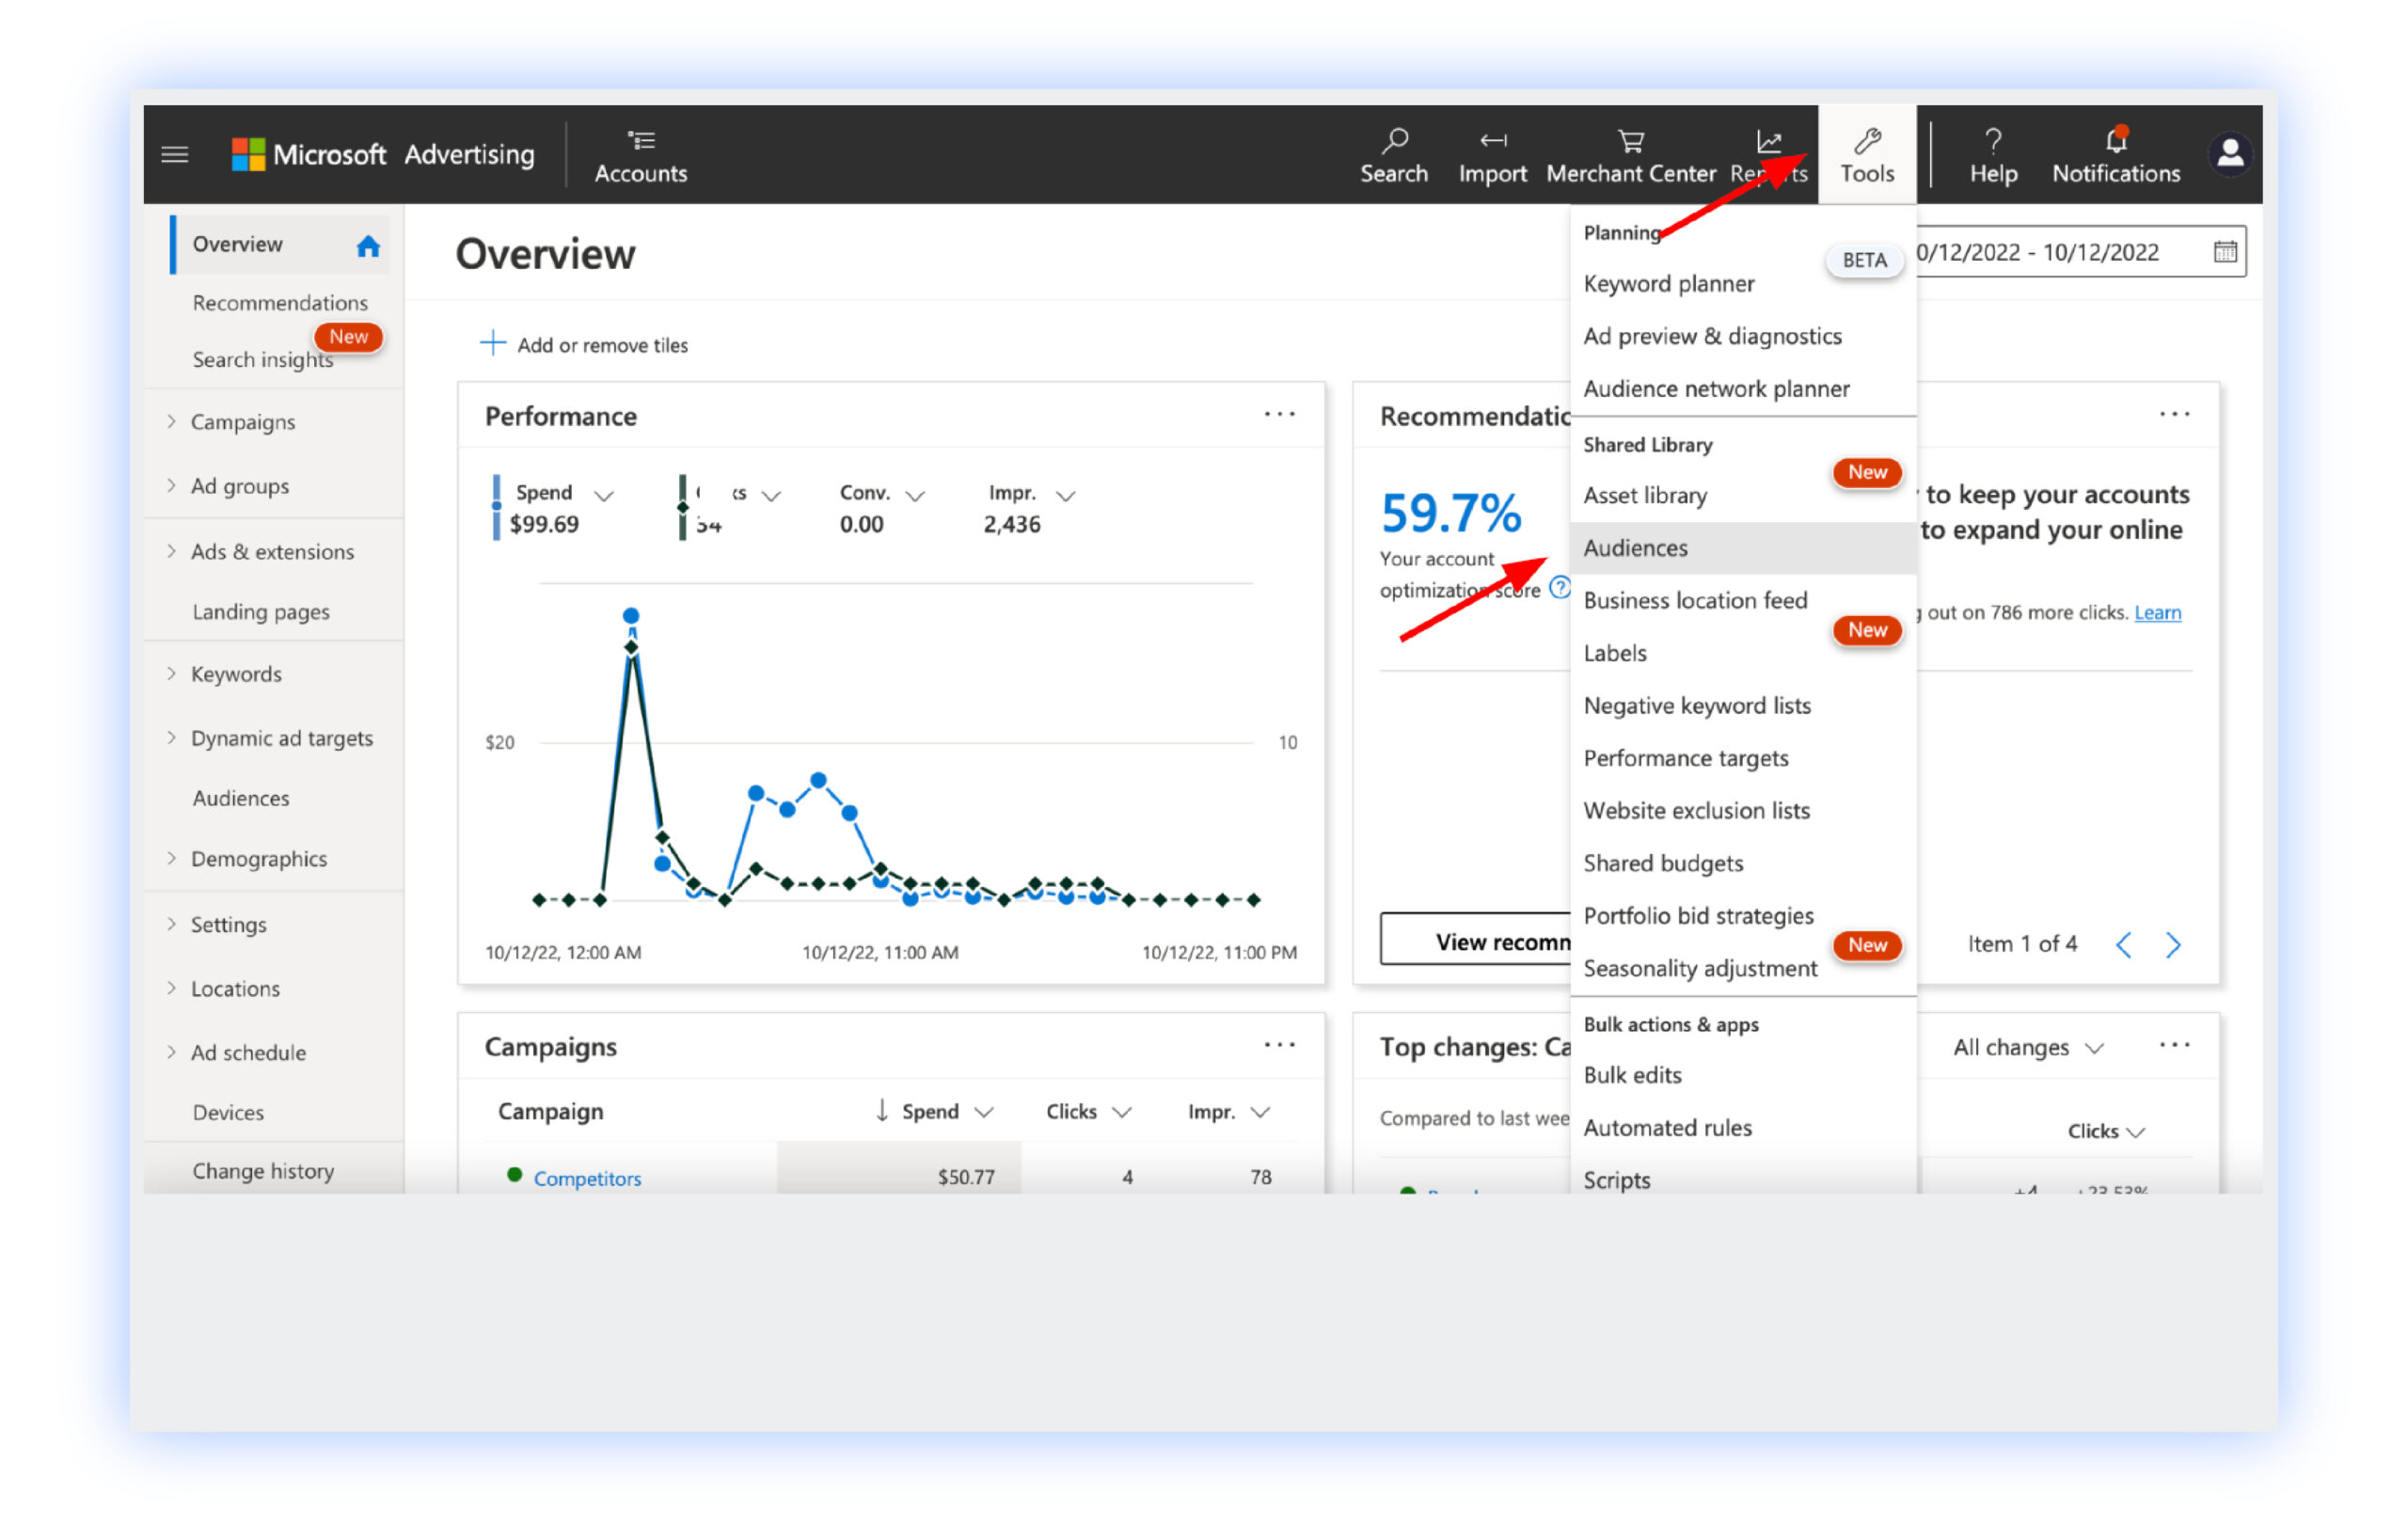
Task: Click the date range input field
Action: [2080, 252]
